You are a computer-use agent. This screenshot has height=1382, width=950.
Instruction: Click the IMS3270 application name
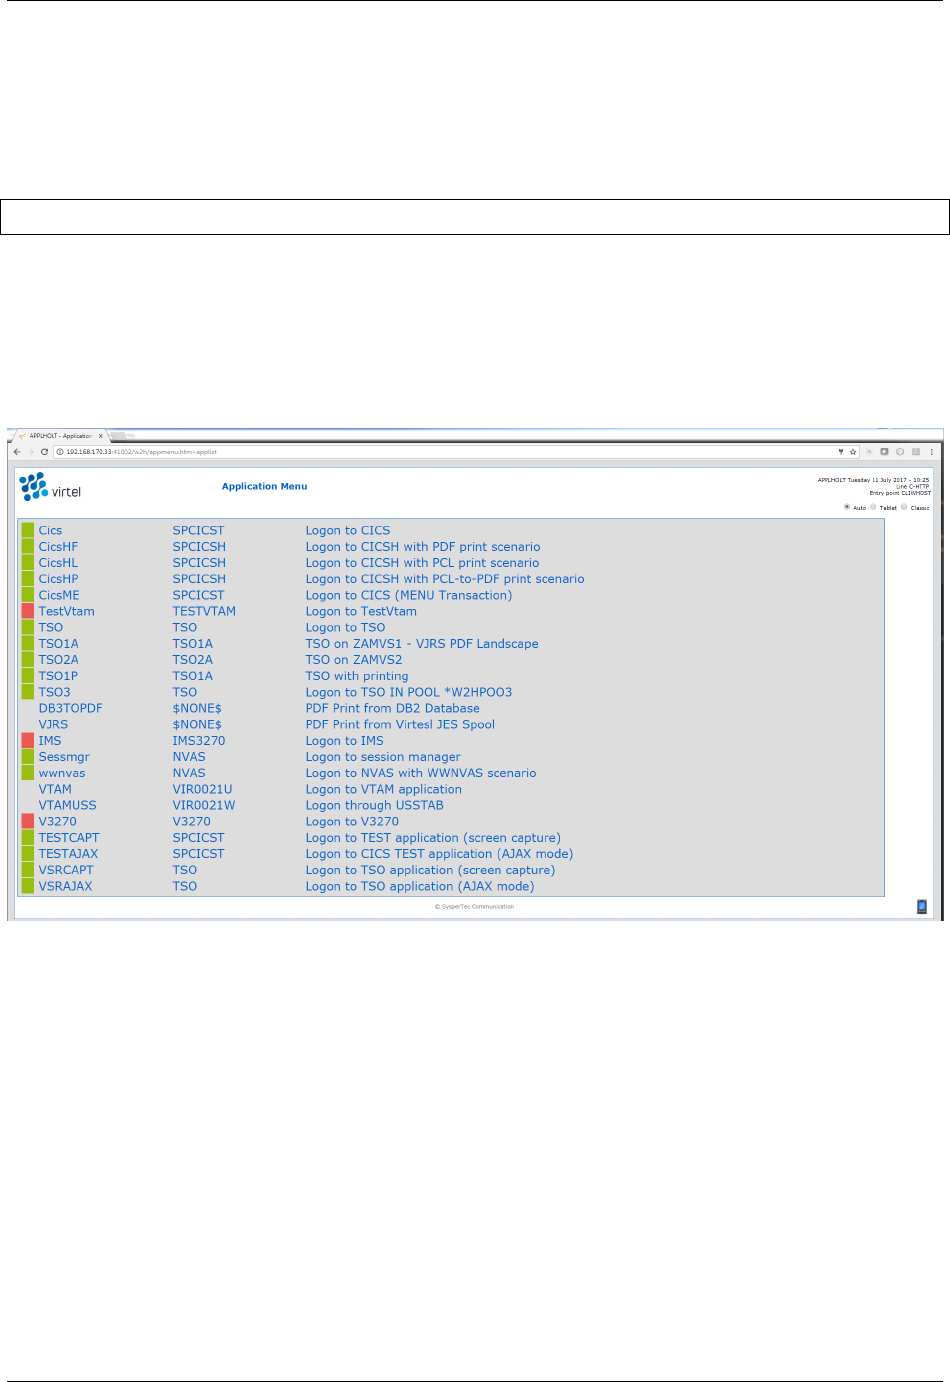(199, 741)
